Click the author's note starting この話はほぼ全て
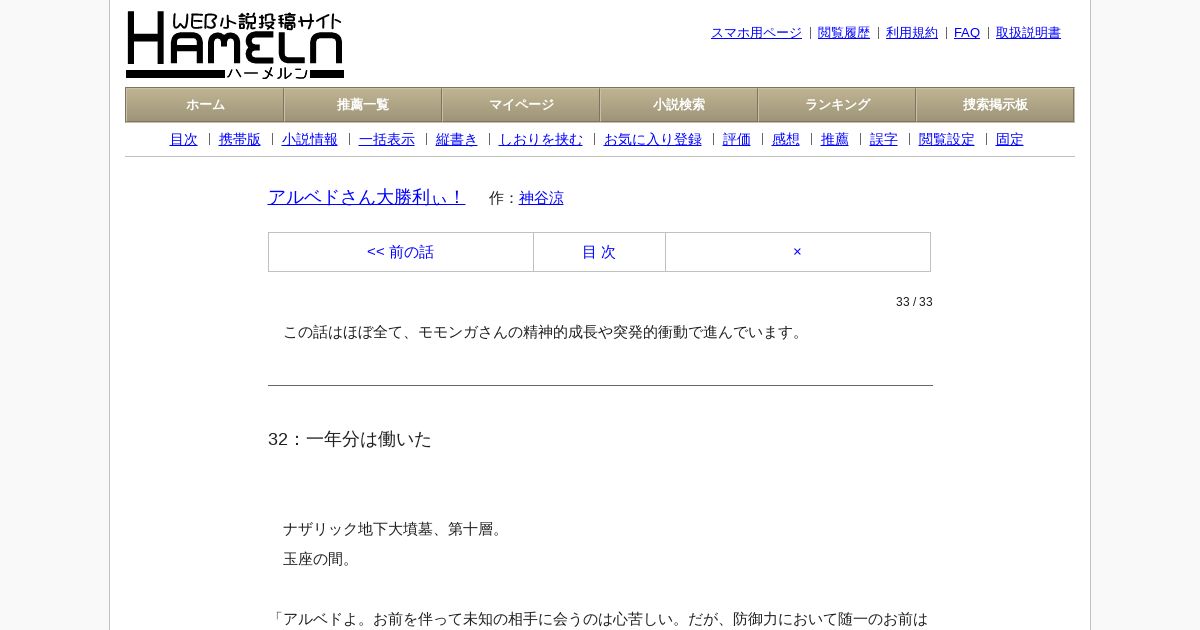The image size is (1200, 630). [x=545, y=332]
